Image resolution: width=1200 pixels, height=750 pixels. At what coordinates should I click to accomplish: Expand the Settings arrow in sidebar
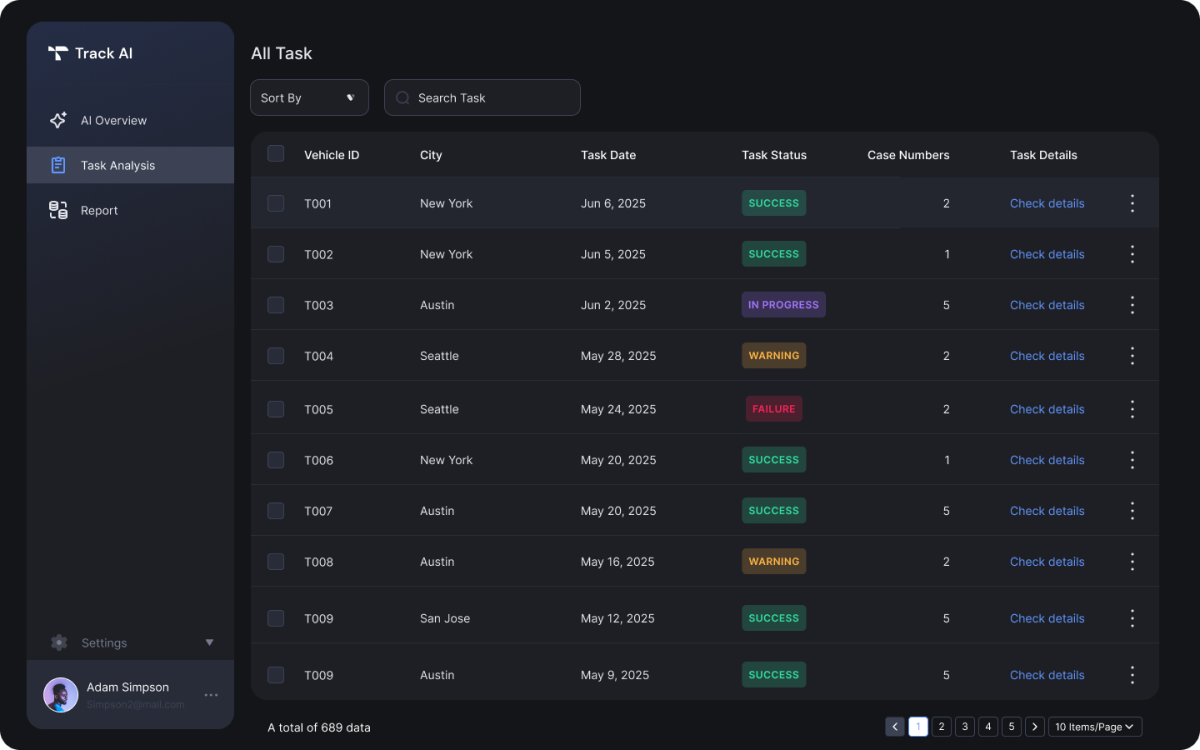209,643
